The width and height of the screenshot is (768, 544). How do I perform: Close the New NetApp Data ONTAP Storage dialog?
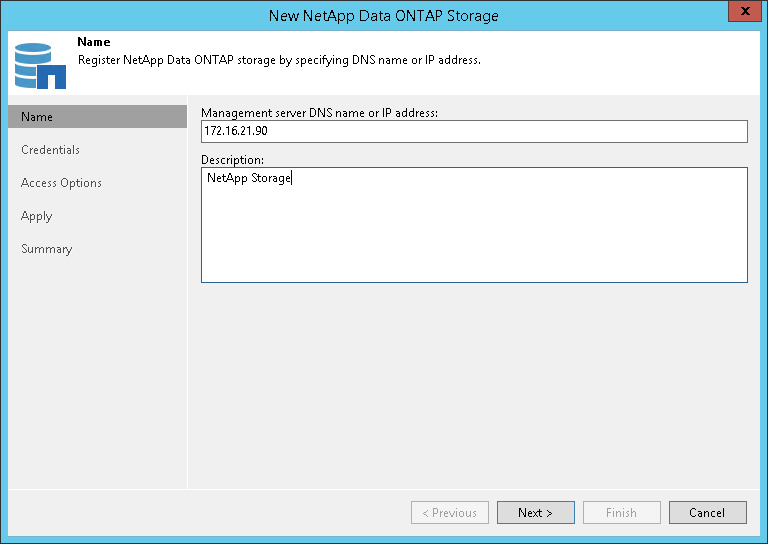point(741,14)
